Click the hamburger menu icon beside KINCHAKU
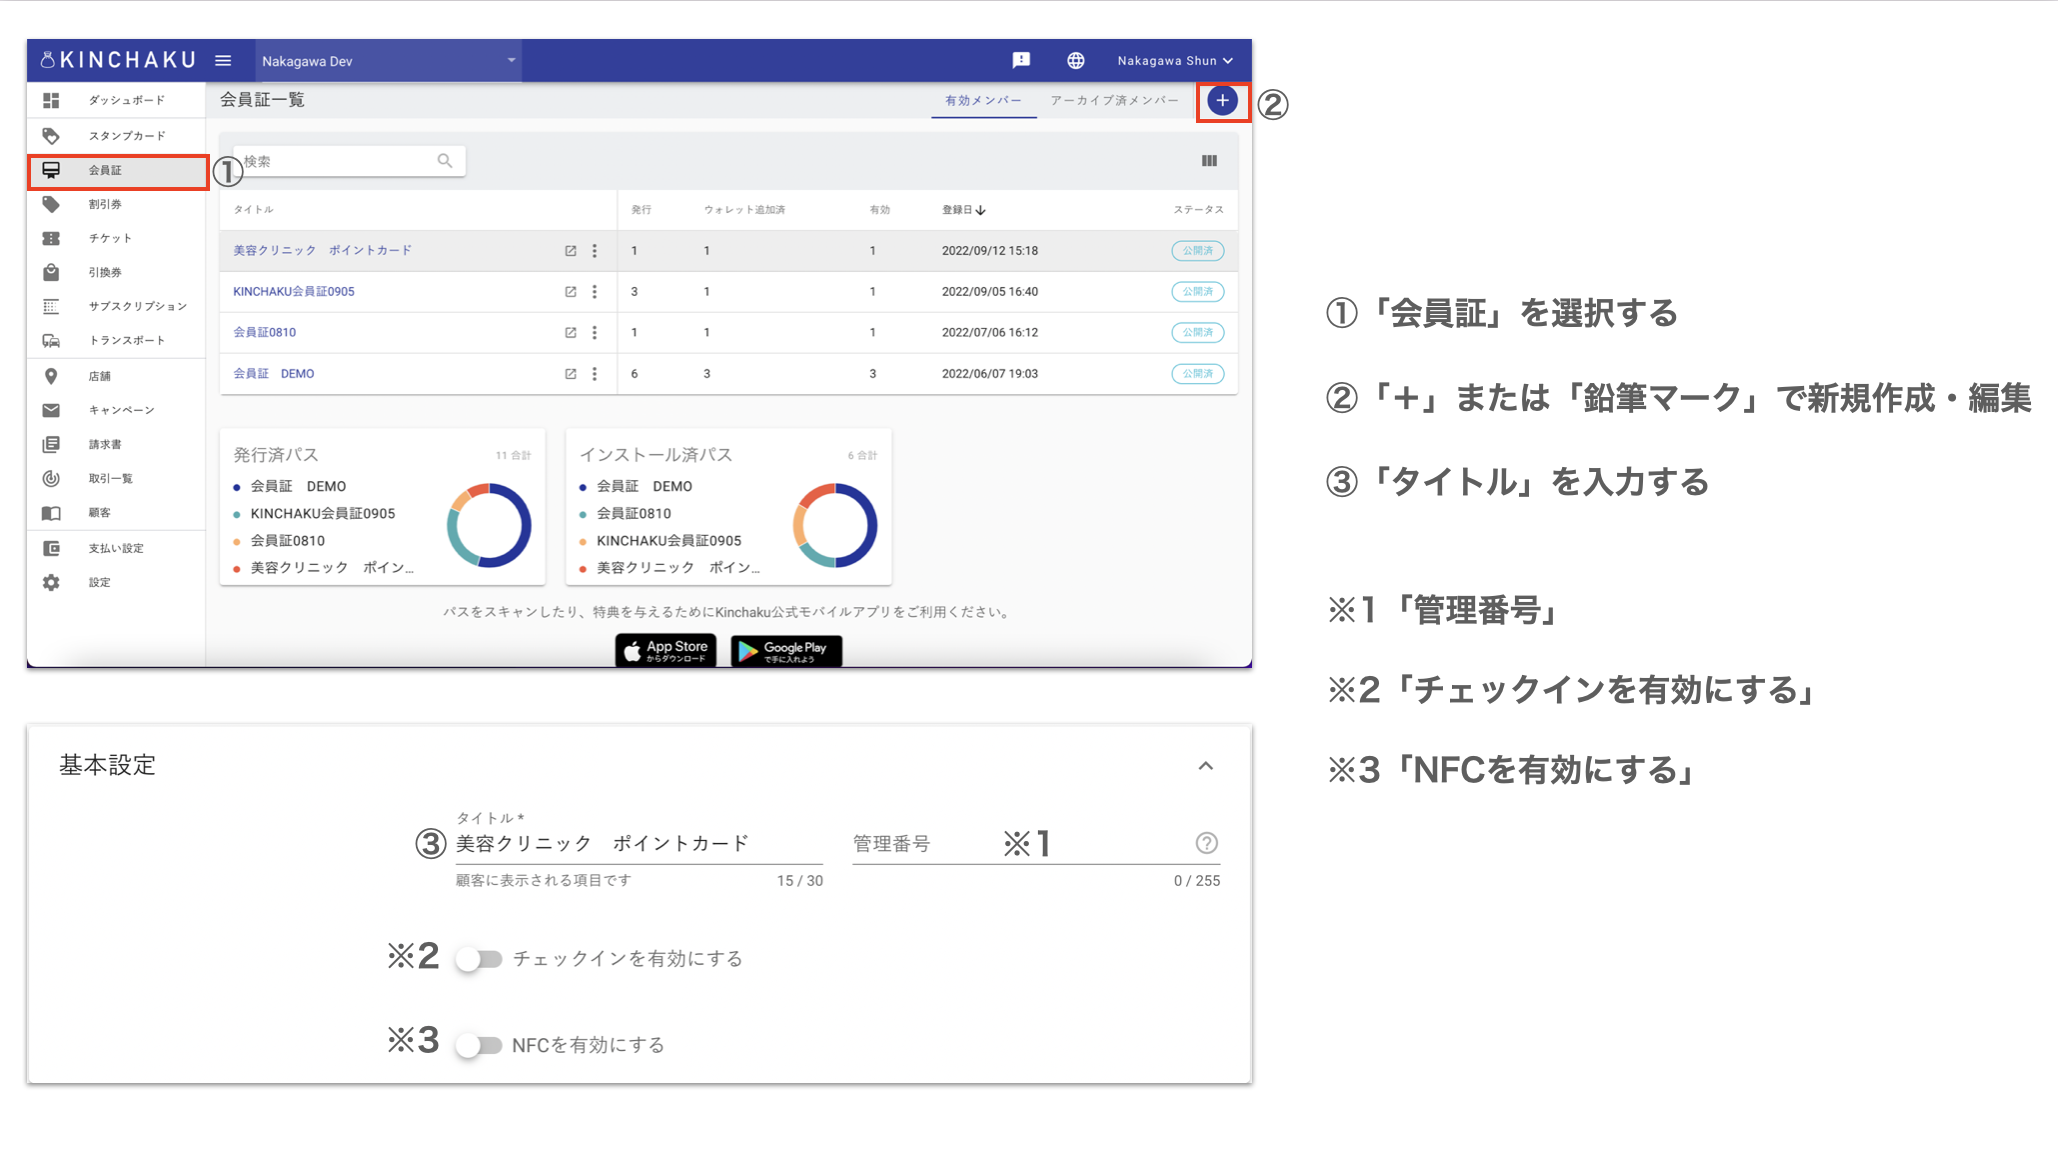 pyautogui.click(x=223, y=61)
